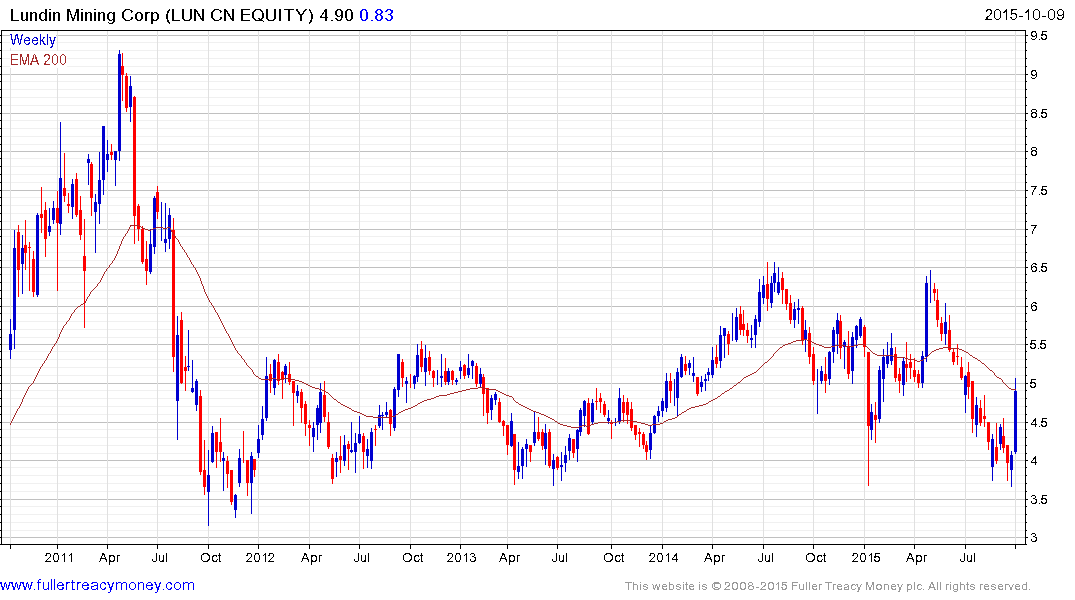This screenshot has height=600, width=1075.
Task: Click the Weekly interval label
Action: point(33,40)
